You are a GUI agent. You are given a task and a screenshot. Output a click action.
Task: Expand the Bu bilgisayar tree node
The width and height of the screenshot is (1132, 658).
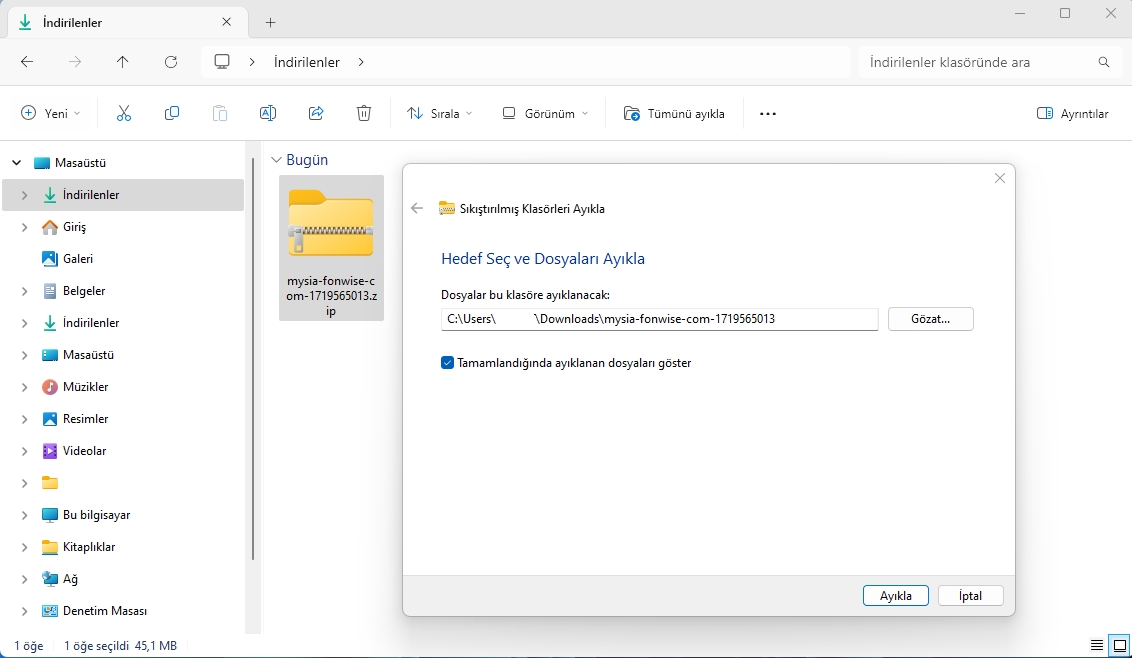[25, 515]
